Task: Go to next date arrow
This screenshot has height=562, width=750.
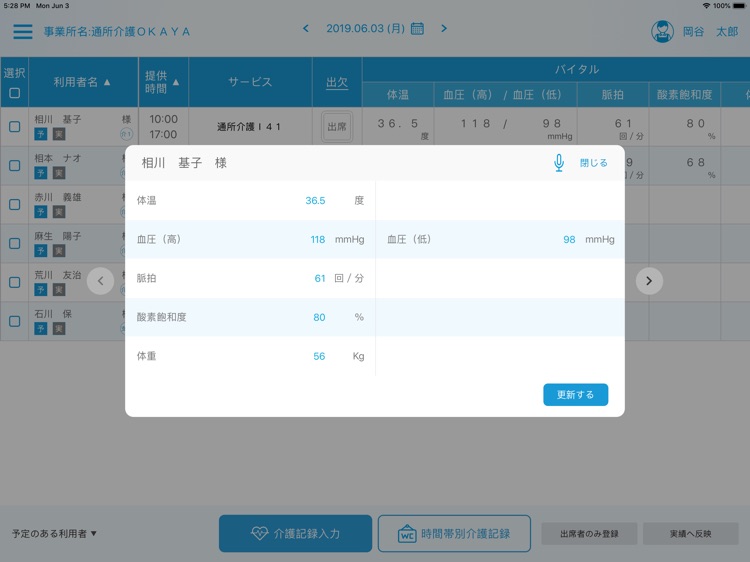Action: coord(444,29)
